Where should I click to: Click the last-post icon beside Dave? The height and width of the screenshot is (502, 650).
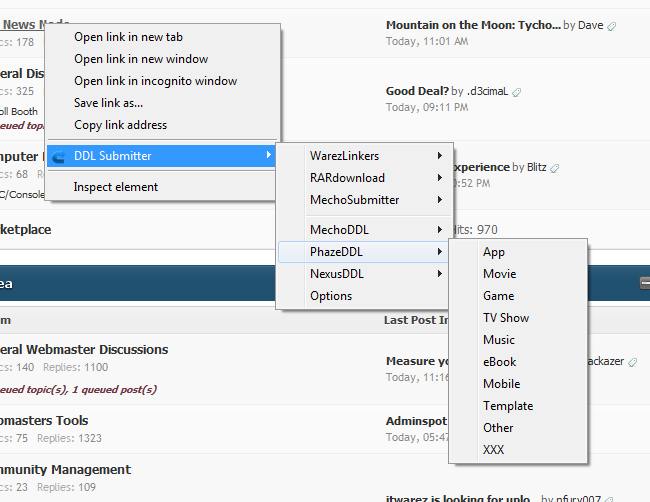click(612, 26)
